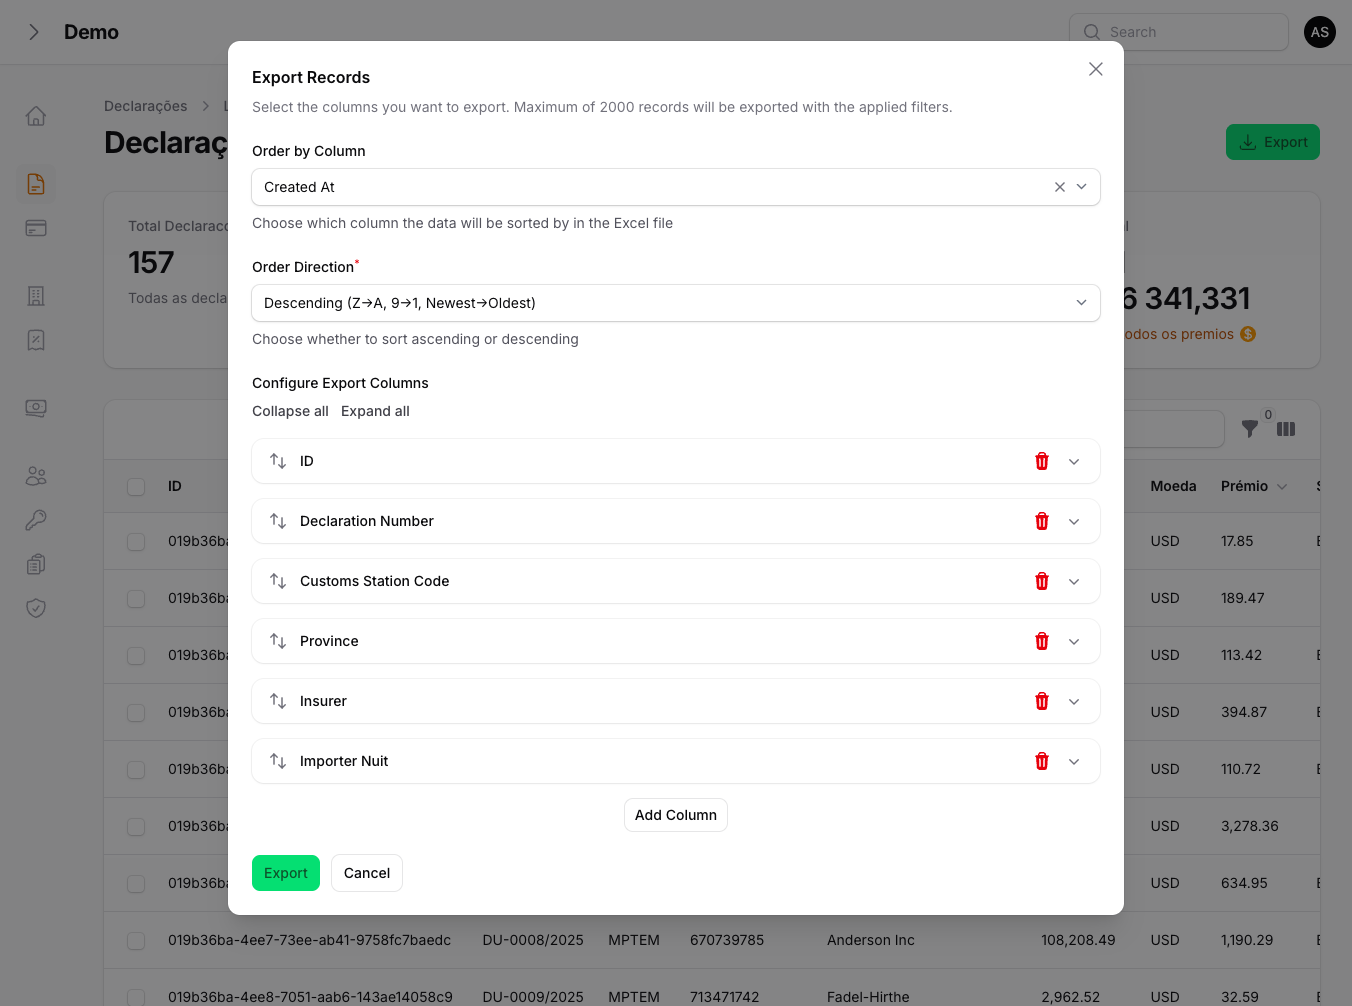Click the Declarações breadcrumb link

point(146,105)
